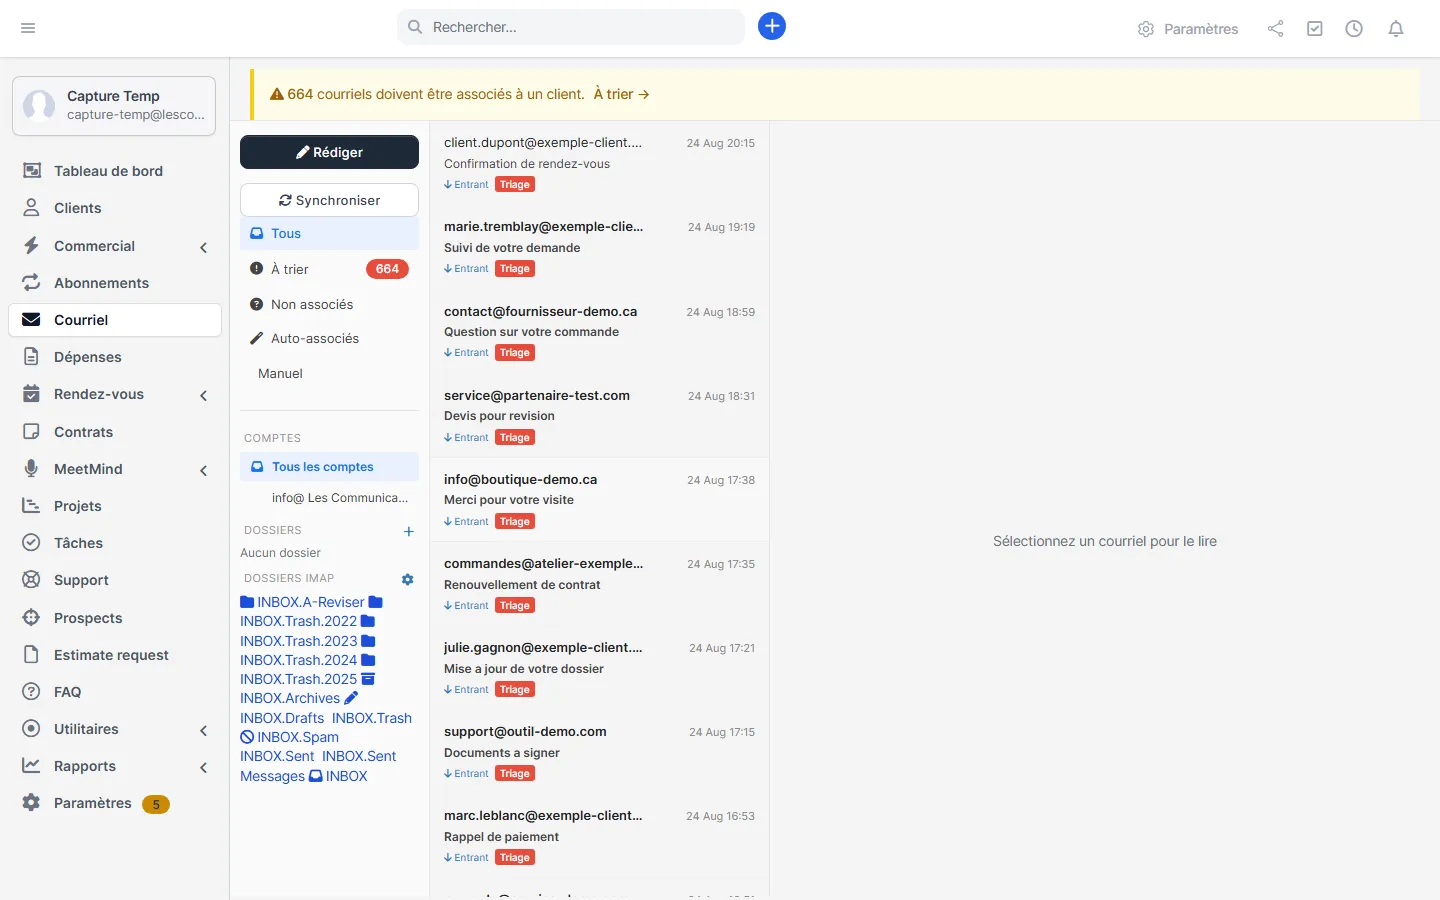Focus the Rechercher search field
This screenshot has width=1440, height=900.
(571, 27)
